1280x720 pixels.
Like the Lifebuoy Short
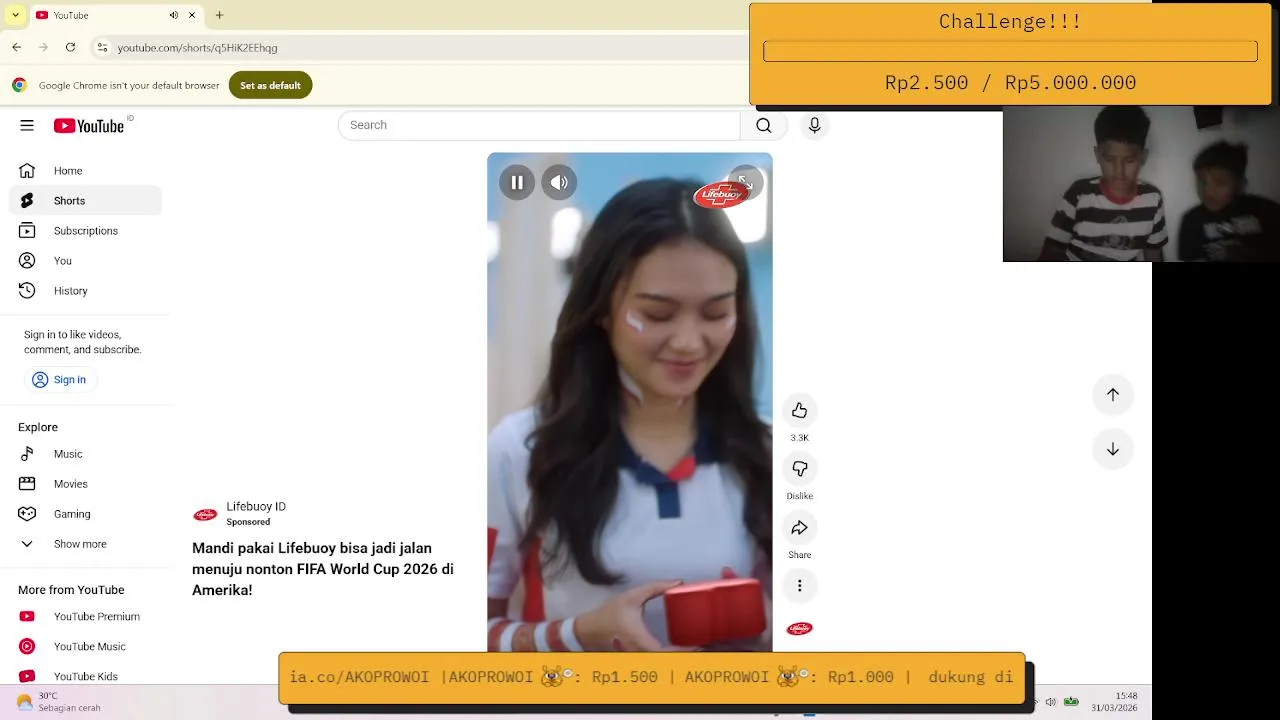click(x=799, y=411)
